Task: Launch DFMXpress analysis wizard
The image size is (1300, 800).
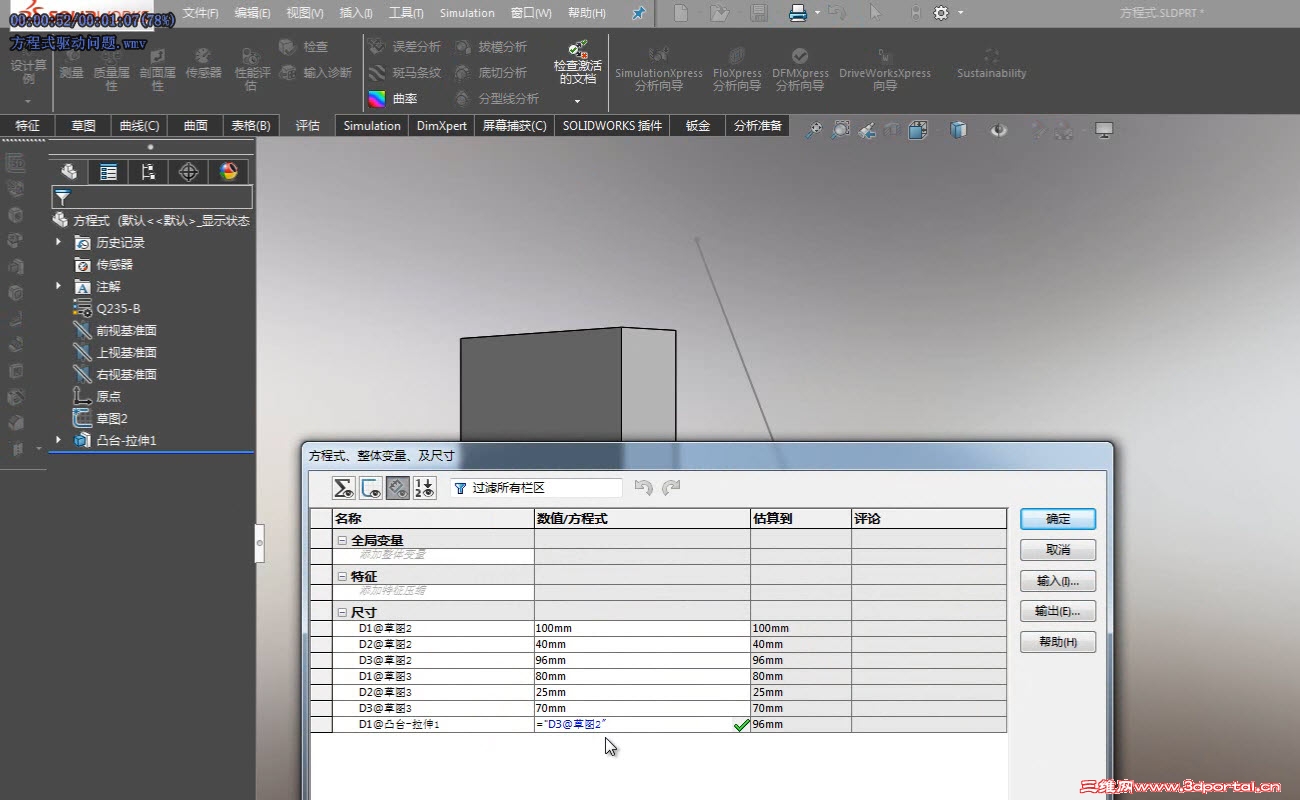Action: (800, 69)
